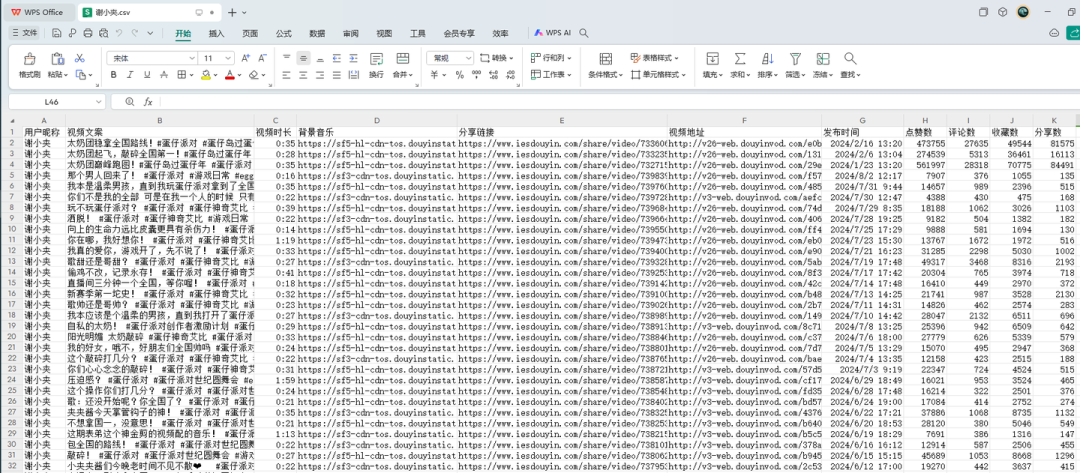
Task: Switch to the 插入 ribbon tab
Action: 216,34
